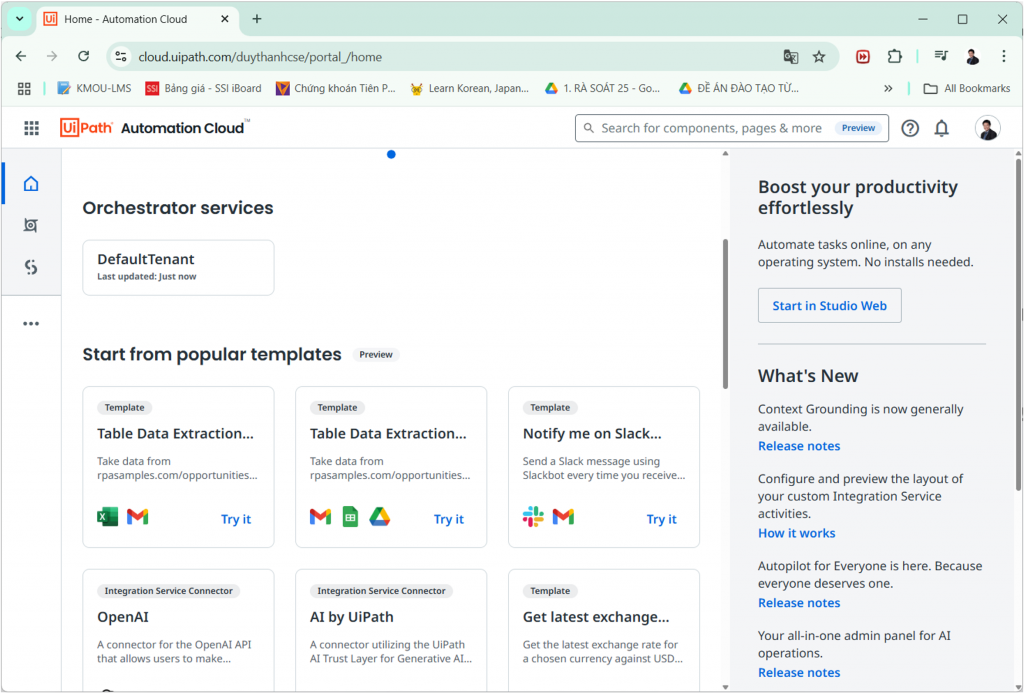Click the UiPath Automation Cloud logo
This screenshot has height=694, width=1024.
coord(155,128)
